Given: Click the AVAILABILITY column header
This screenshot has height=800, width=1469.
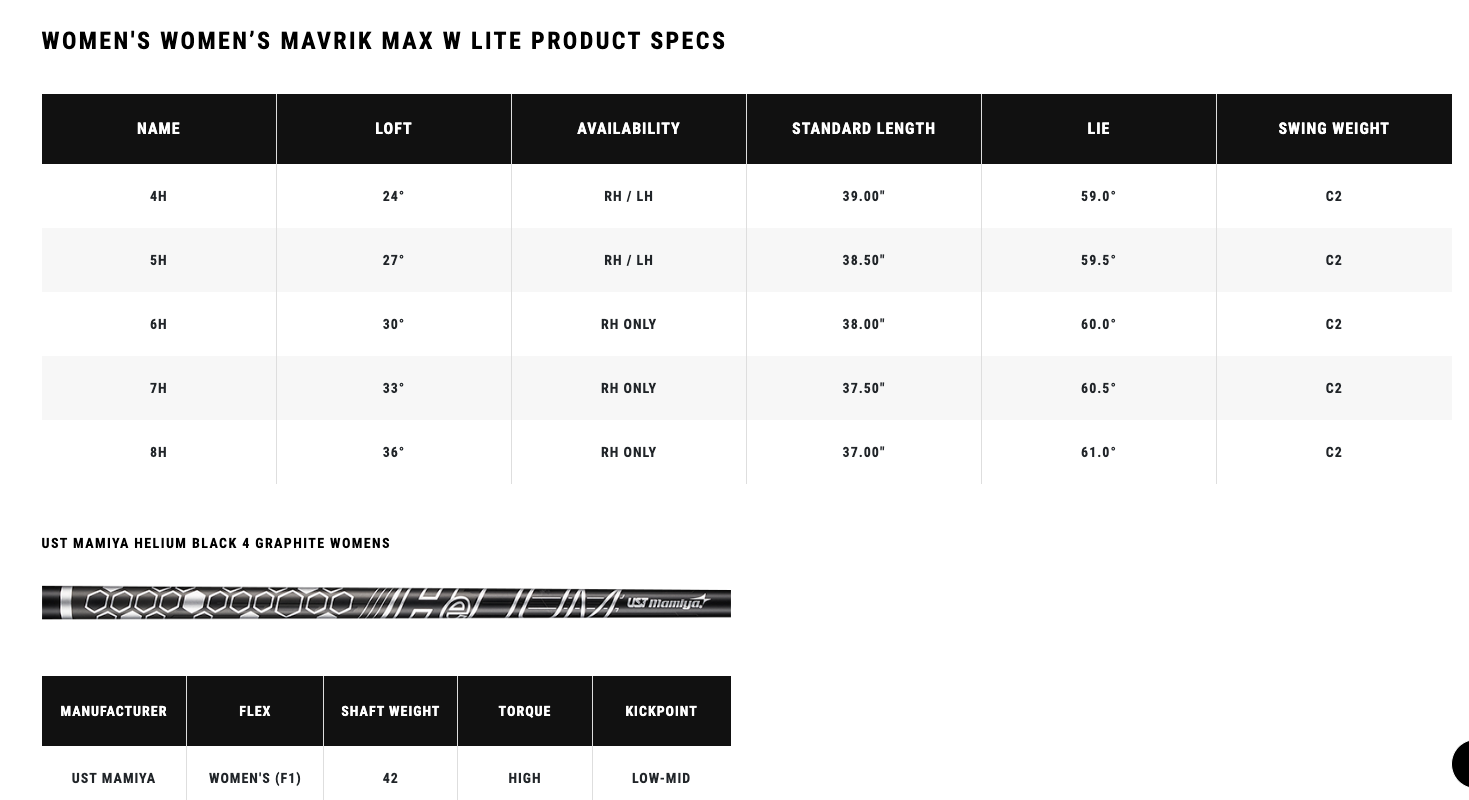Looking at the screenshot, I should 629,129.
